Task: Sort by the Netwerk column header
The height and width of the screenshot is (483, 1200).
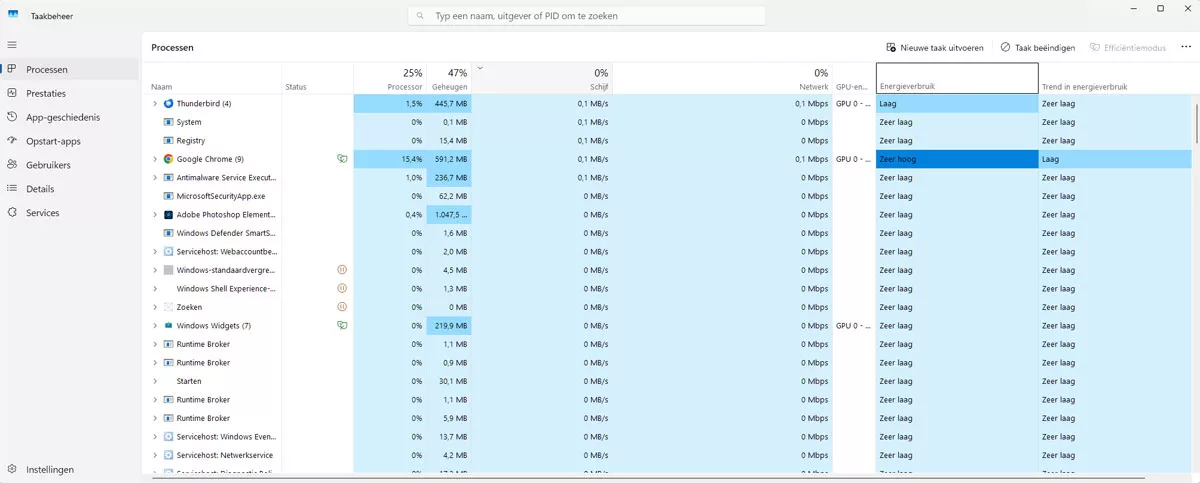Action: point(722,79)
